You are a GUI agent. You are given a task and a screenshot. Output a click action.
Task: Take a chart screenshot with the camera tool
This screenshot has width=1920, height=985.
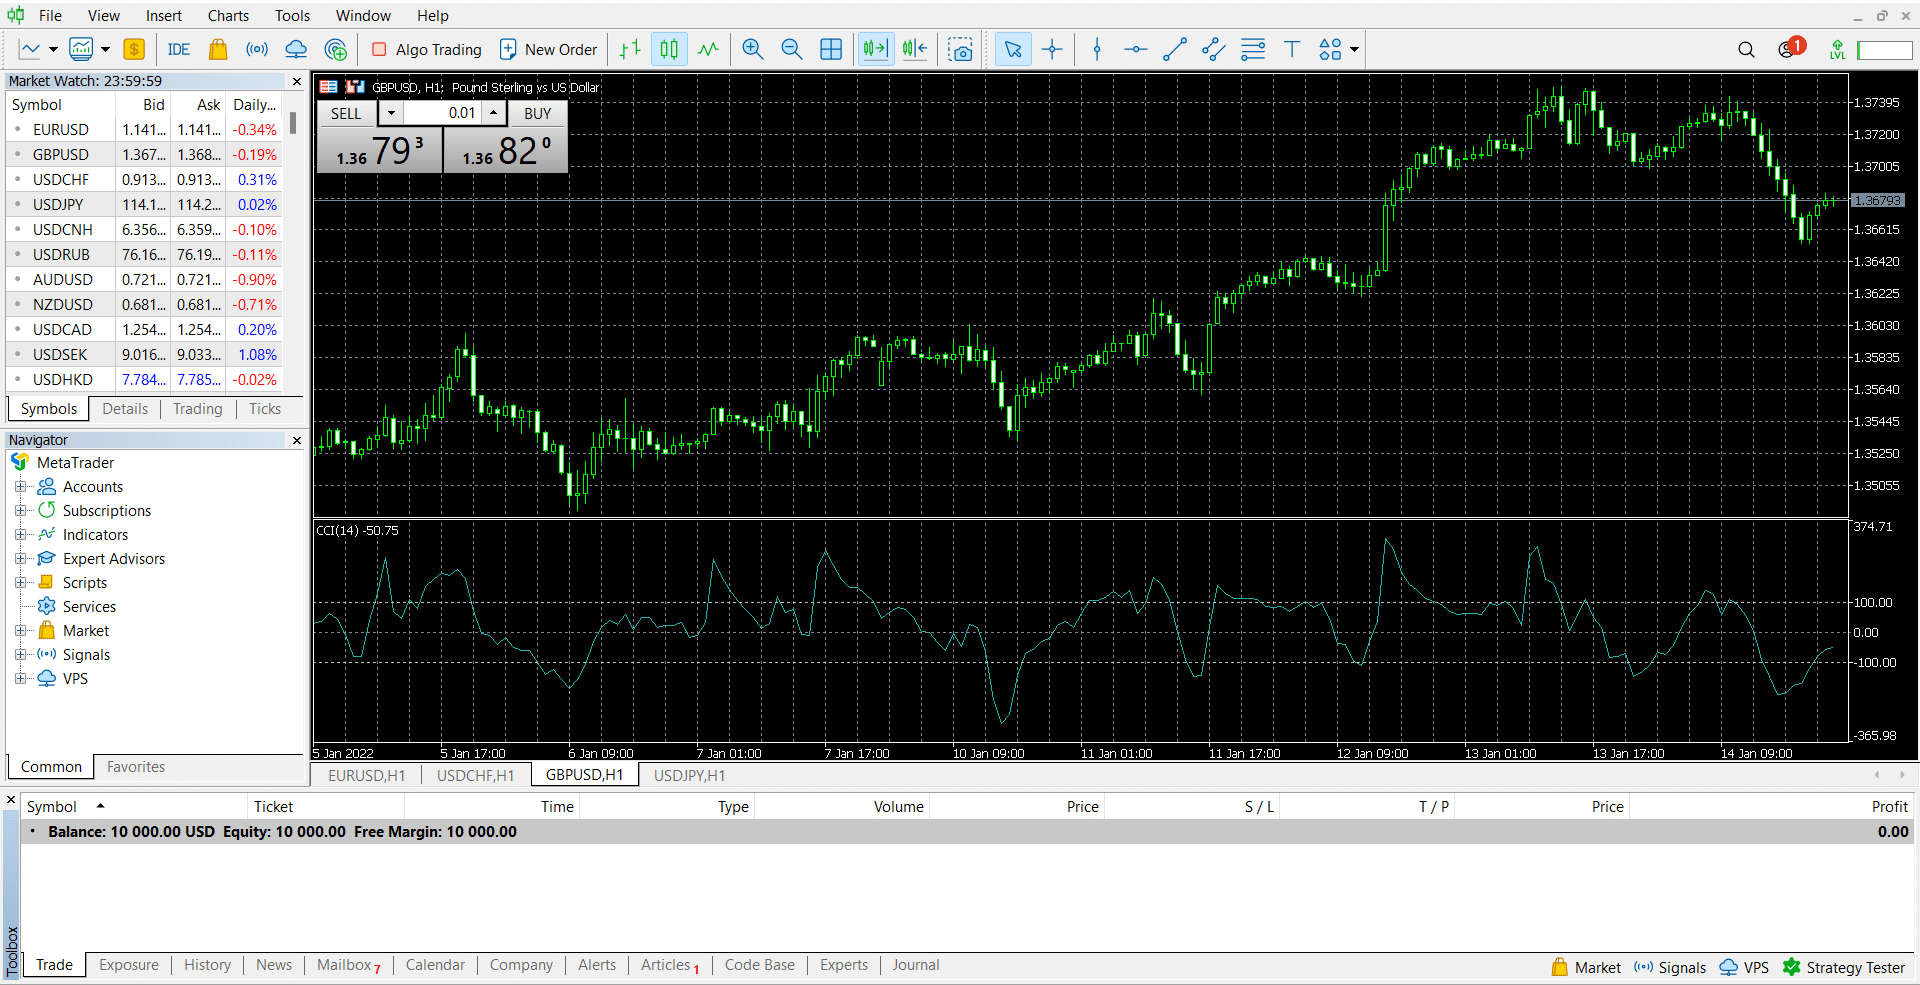click(x=960, y=49)
